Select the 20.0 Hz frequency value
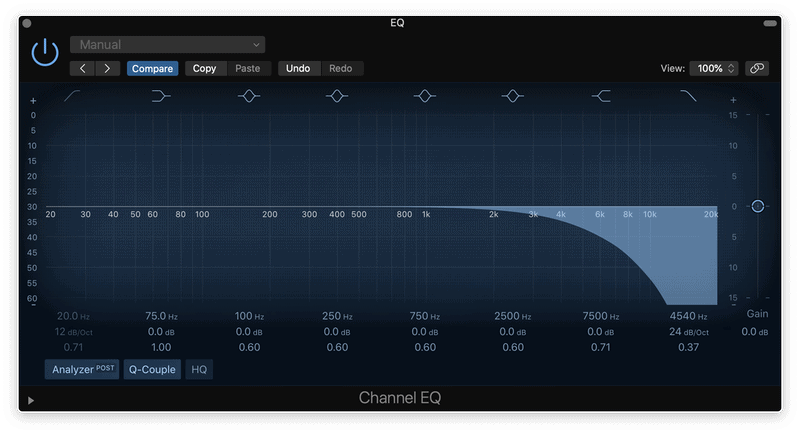 click(x=73, y=316)
